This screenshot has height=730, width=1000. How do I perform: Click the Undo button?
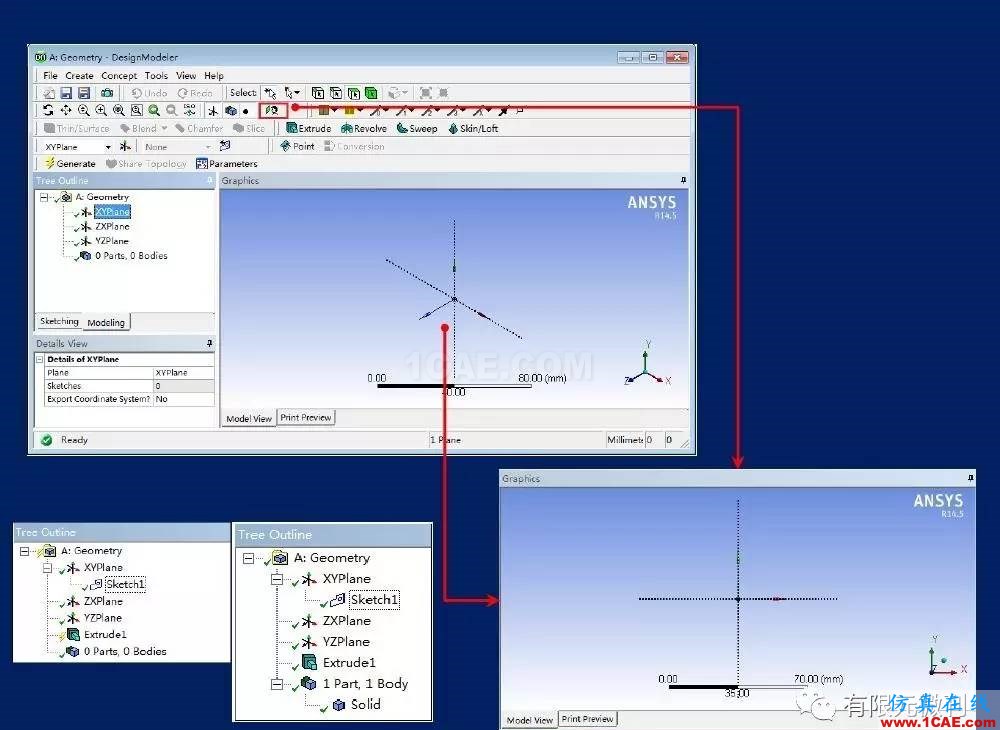pyautogui.click(x=149, y=93)
